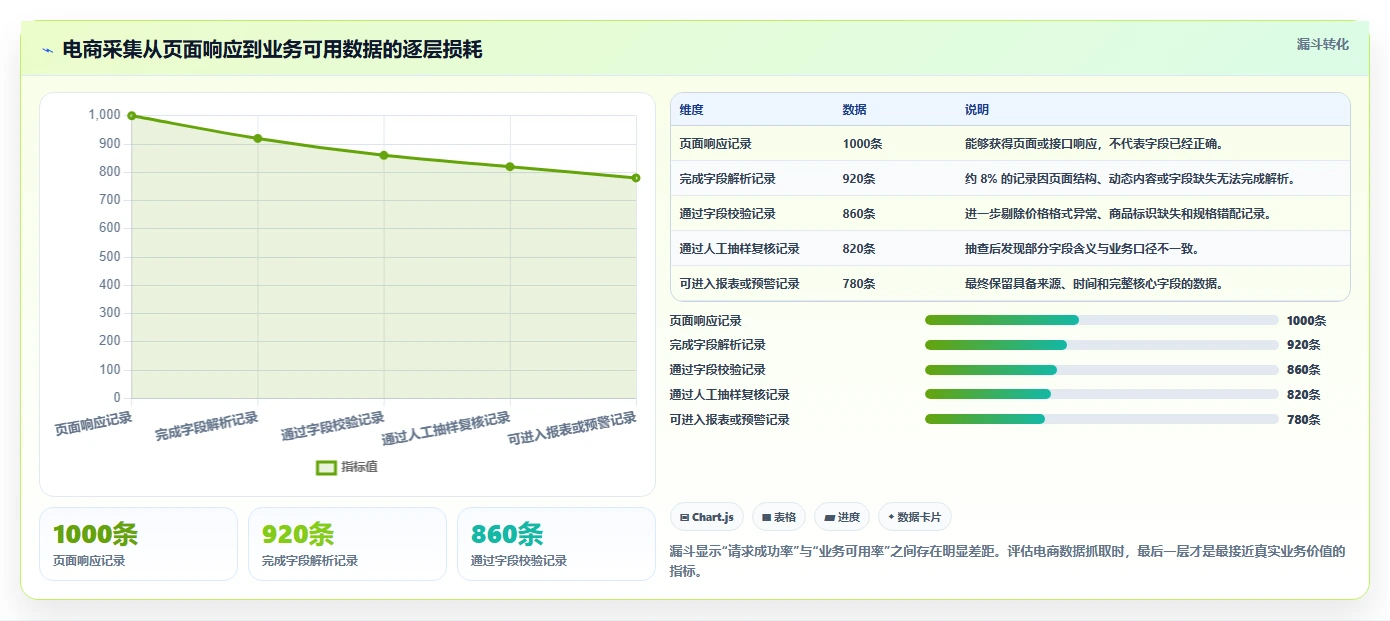Open the 920条 完成字段解析记录 stat card
This screenshot has height=621, width=1390.
347,544
